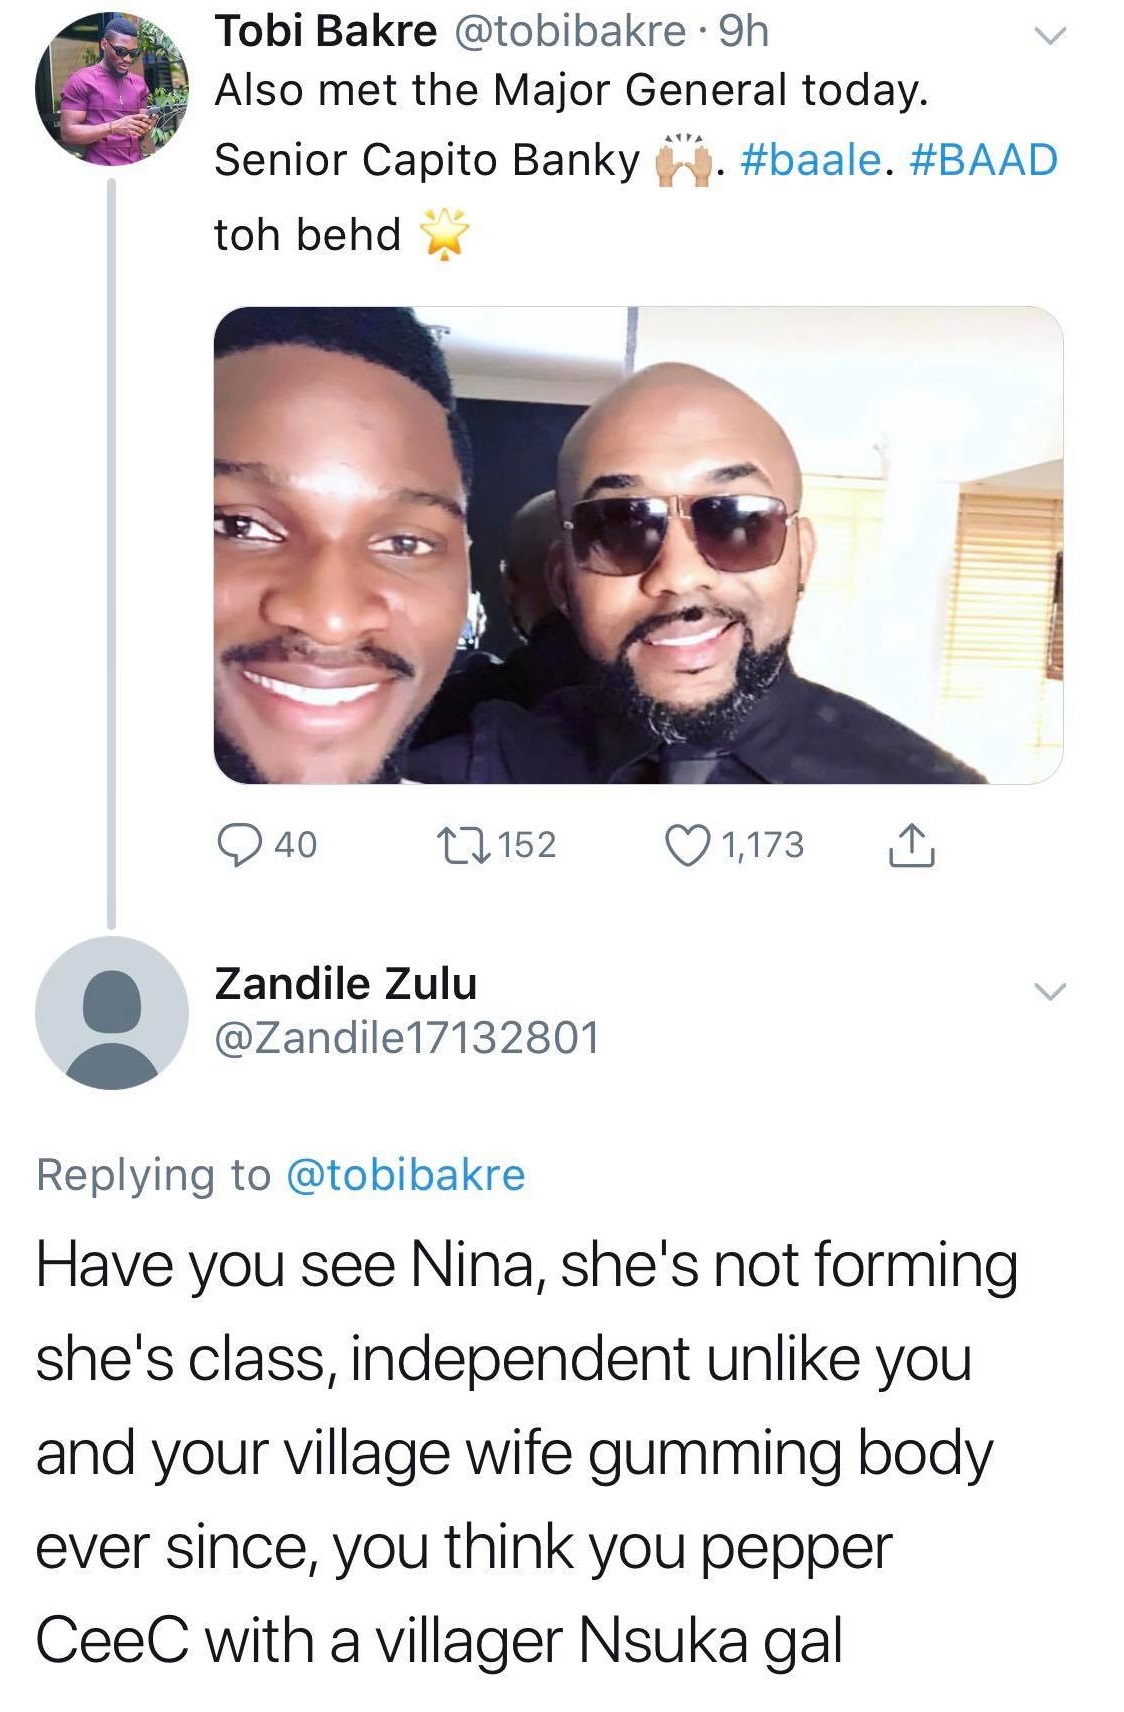Tap the raised hands emoji in the tweet
Image resolution: width=1124 pixels, height=1712 pixels.
682,153
